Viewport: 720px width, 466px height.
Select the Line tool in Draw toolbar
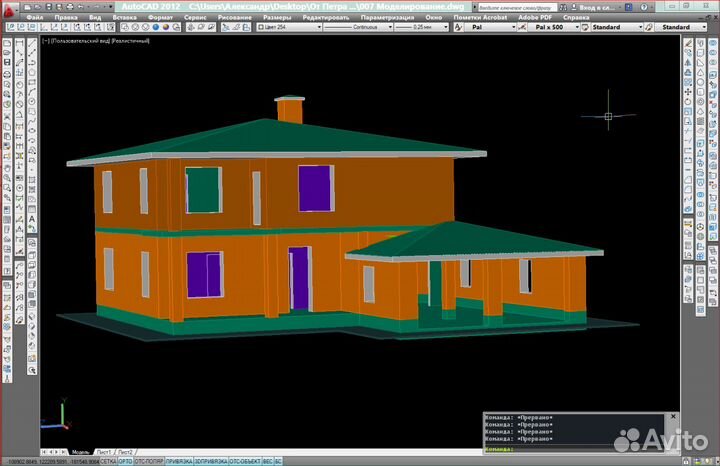click(x=32, y=44)
